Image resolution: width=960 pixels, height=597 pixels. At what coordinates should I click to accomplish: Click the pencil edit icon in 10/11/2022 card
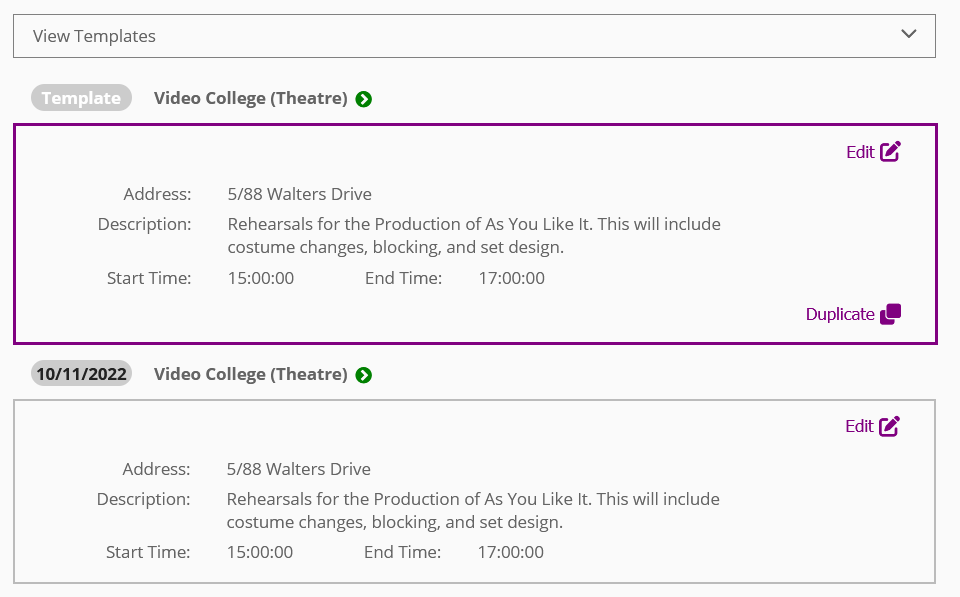click(889, 426)
